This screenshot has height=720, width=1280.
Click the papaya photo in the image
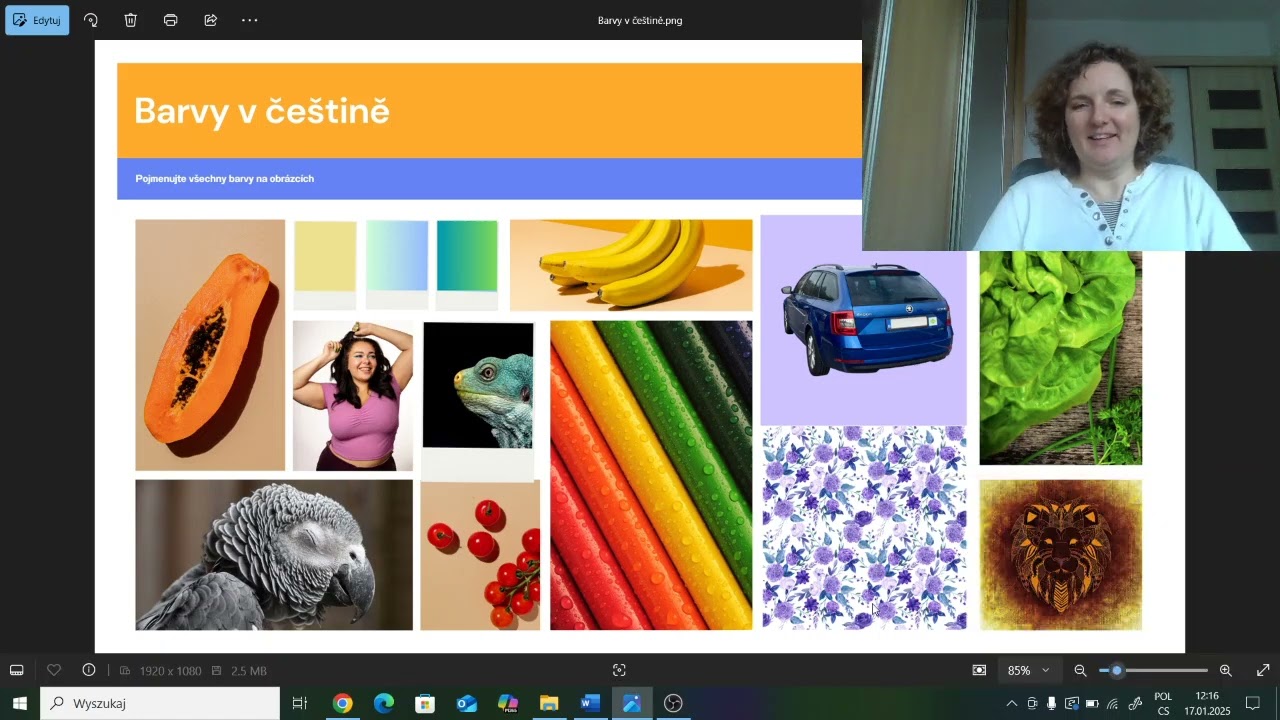click(x=210, y=345)
